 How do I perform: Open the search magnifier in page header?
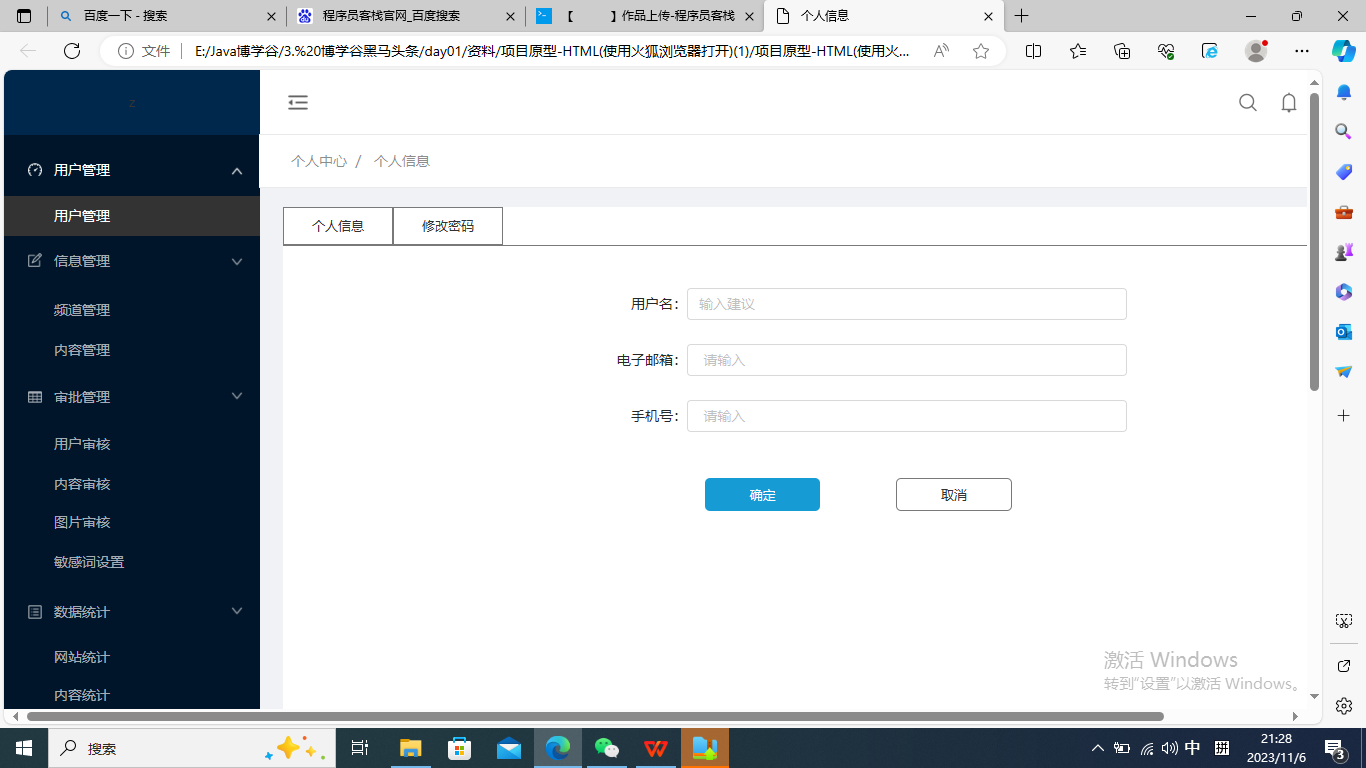tap(1248, 102)
